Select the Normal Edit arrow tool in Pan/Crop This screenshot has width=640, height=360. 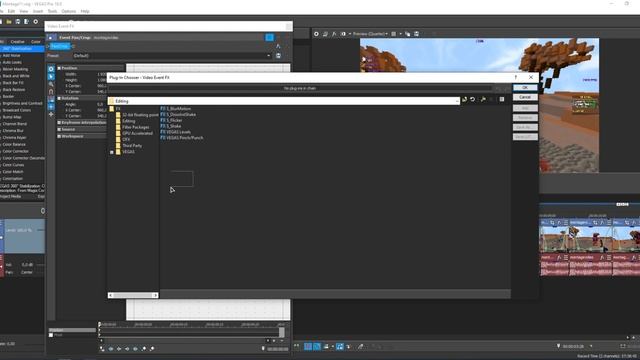click(x=51, y=76)
